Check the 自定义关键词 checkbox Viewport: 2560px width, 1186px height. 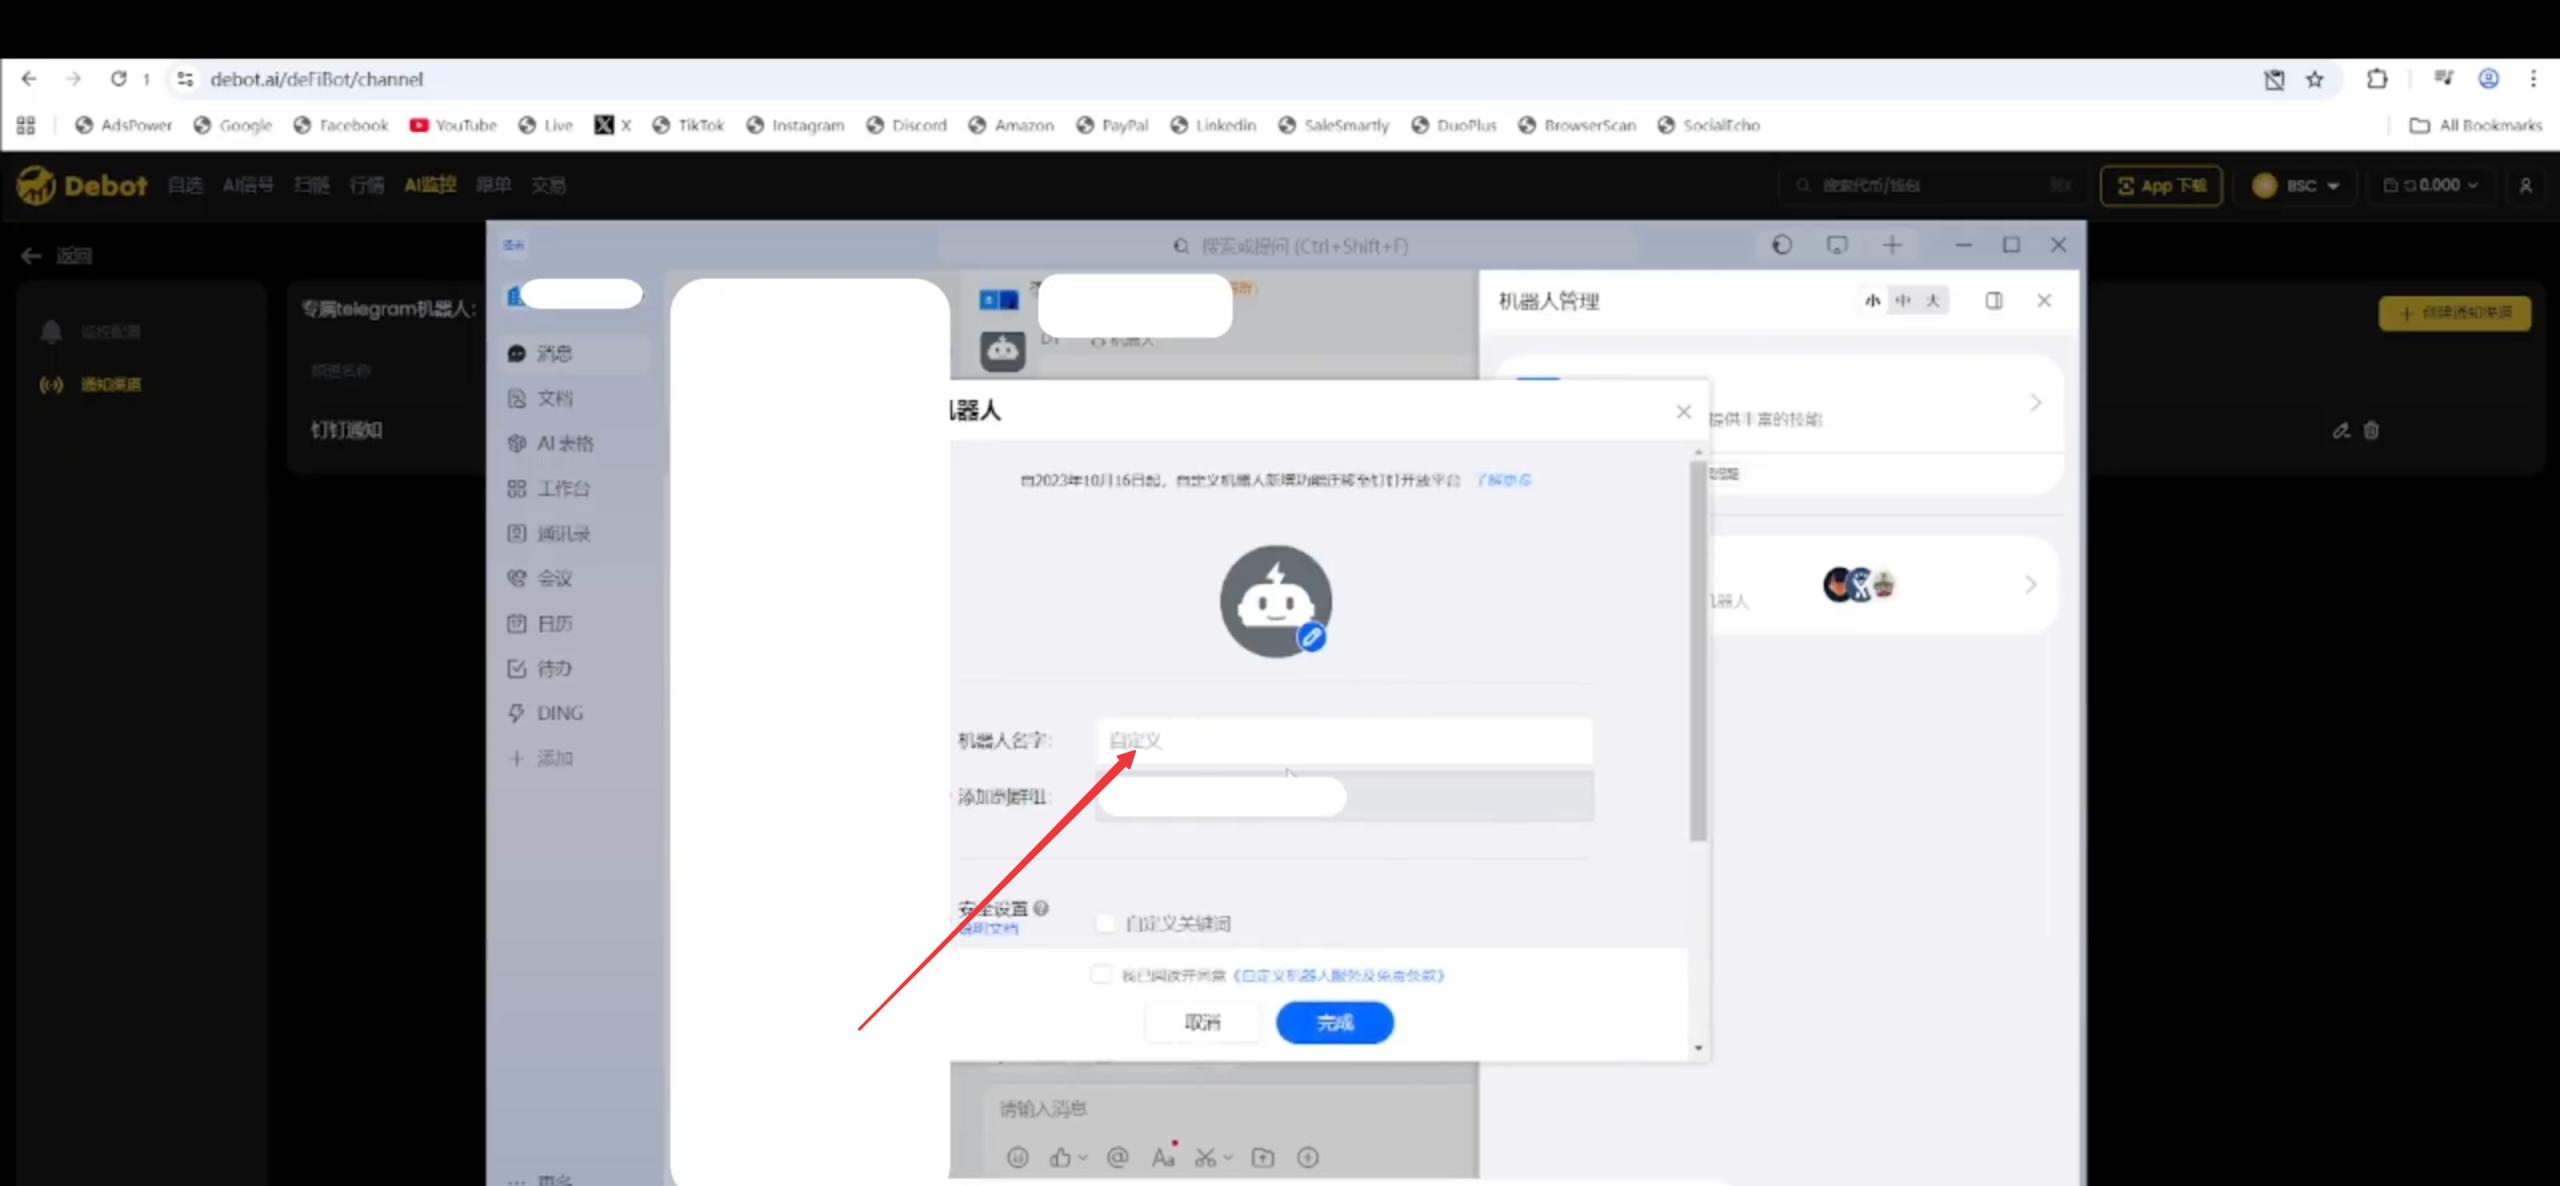click(x=1105, y=923)
